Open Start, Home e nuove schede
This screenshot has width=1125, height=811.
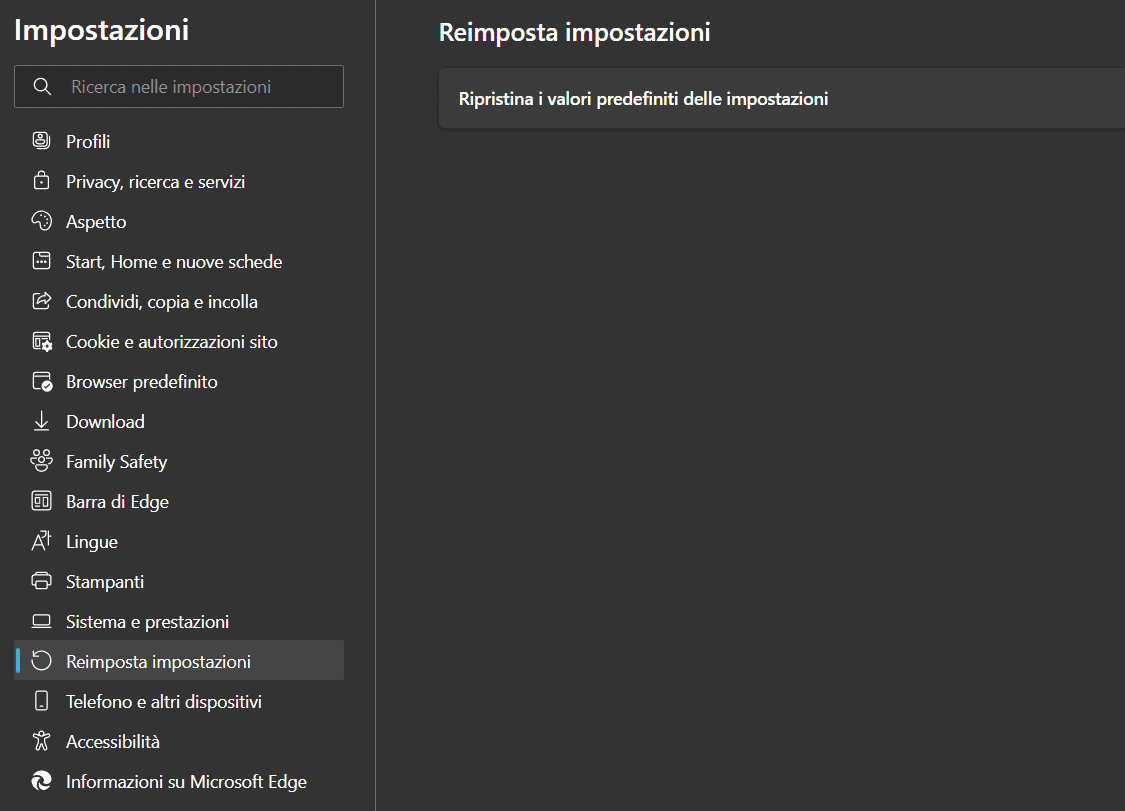(x=174, y=262)
